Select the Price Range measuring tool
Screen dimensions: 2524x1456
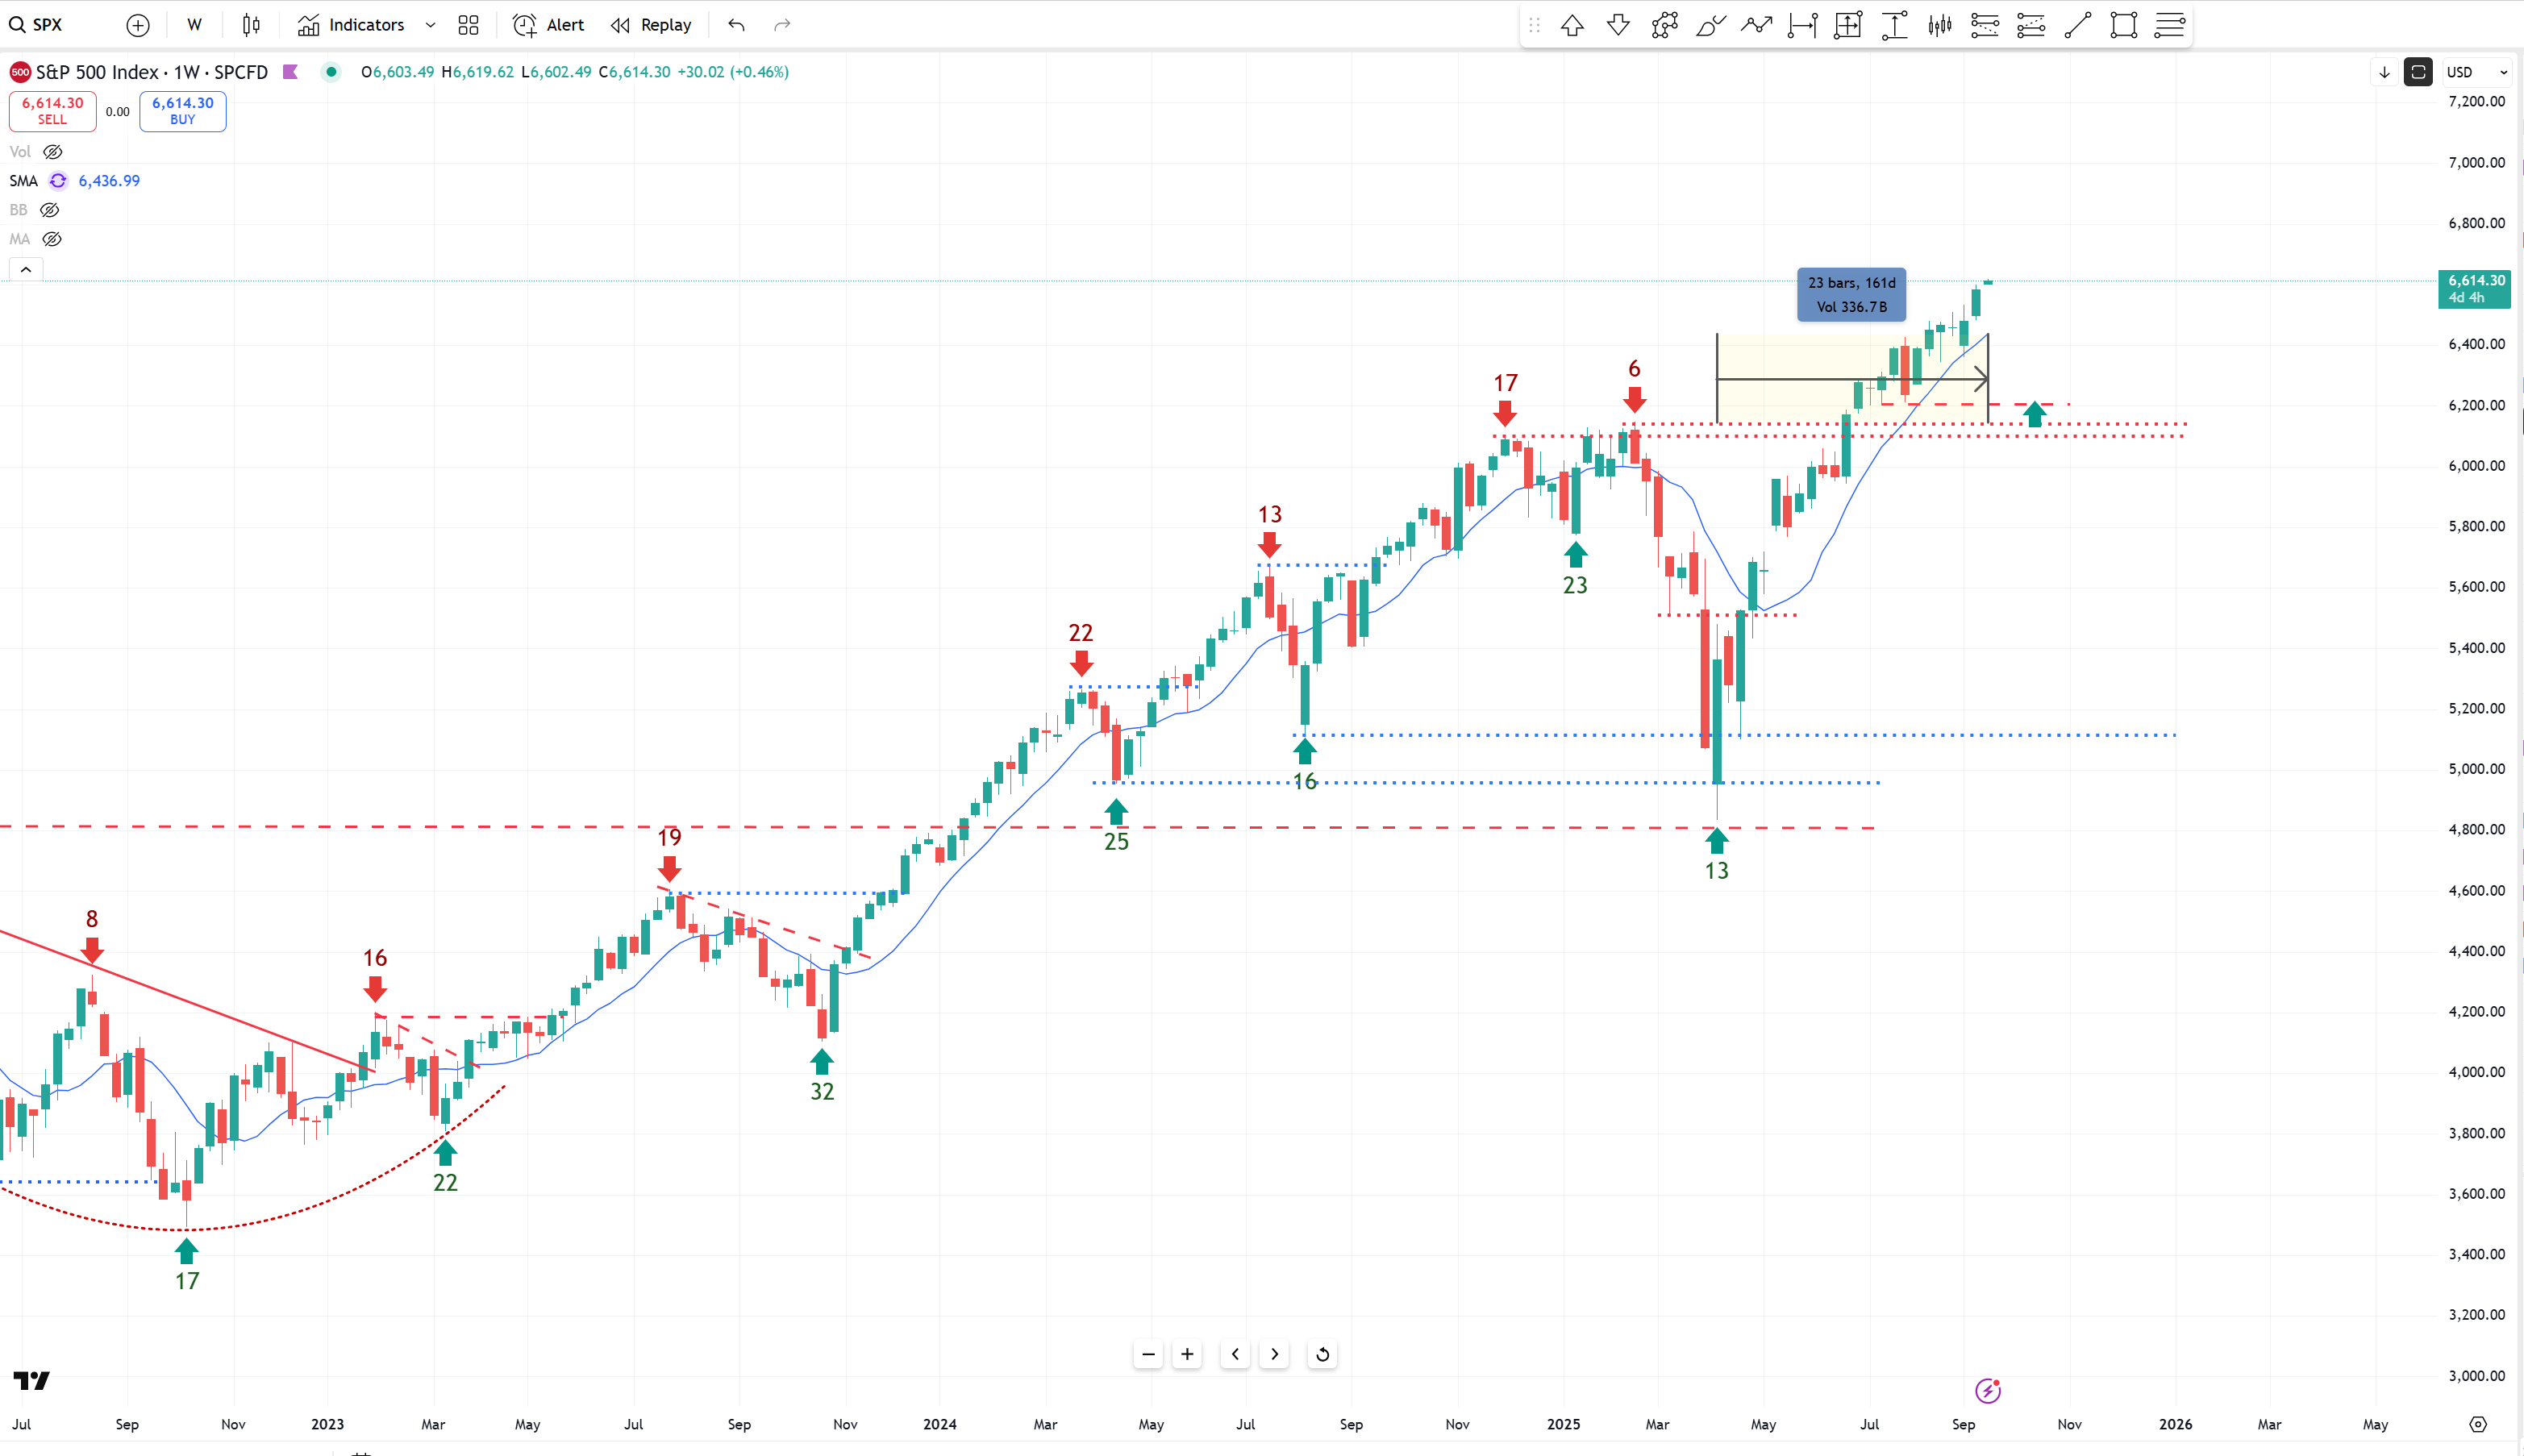(1894, 25)
